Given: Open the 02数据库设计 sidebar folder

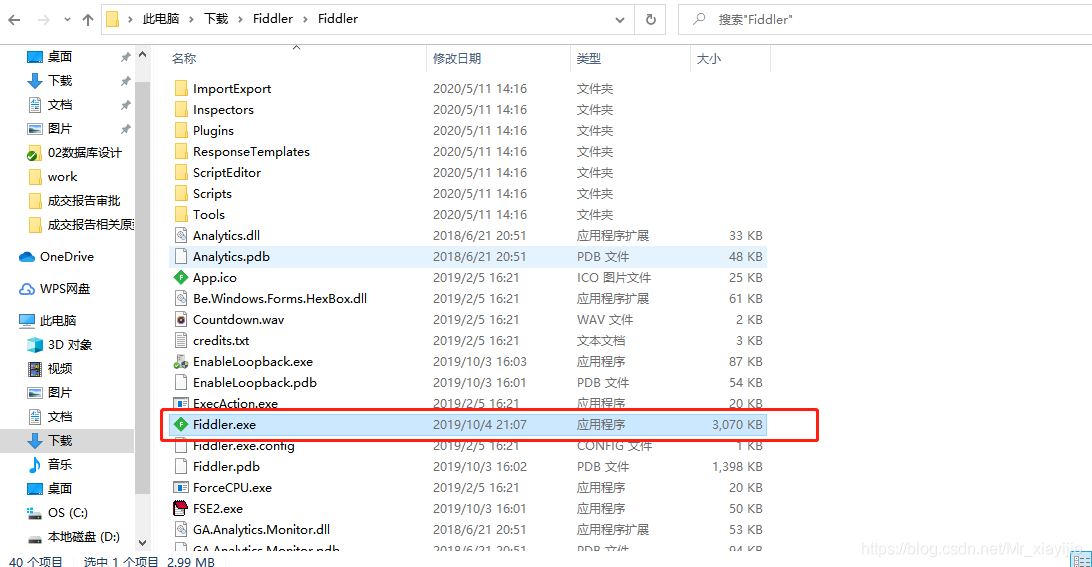Looking at the screenshot, I should (x=85, y=153).
